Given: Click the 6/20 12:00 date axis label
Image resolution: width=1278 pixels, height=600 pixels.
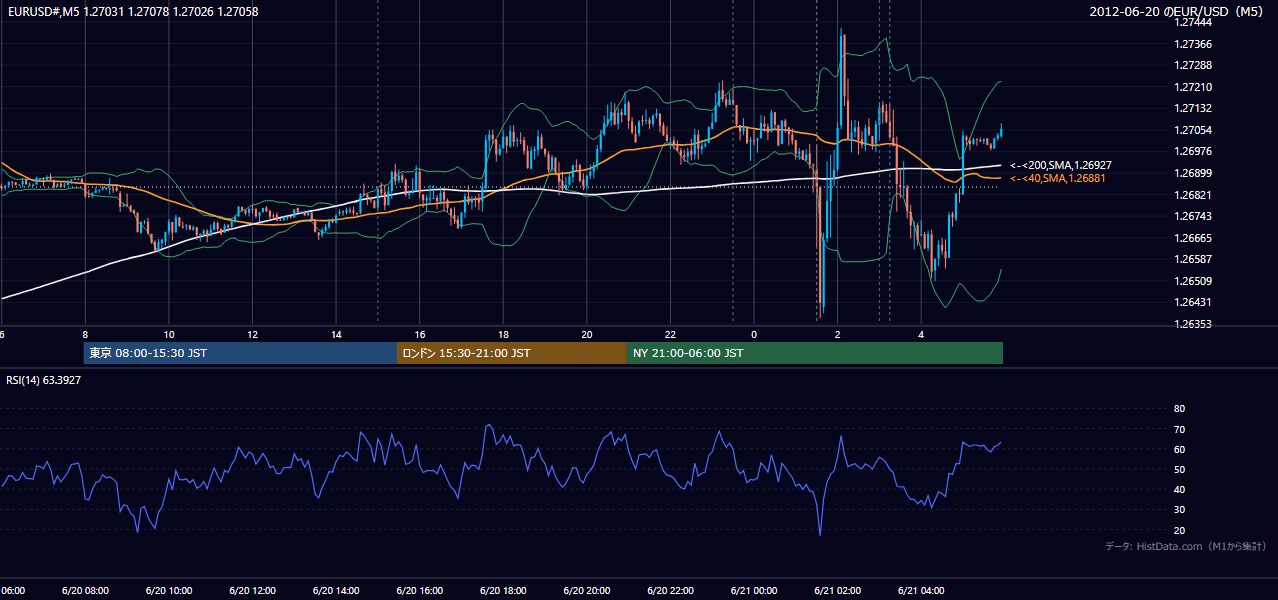Looking at the screenshot, I should (252, 591).
